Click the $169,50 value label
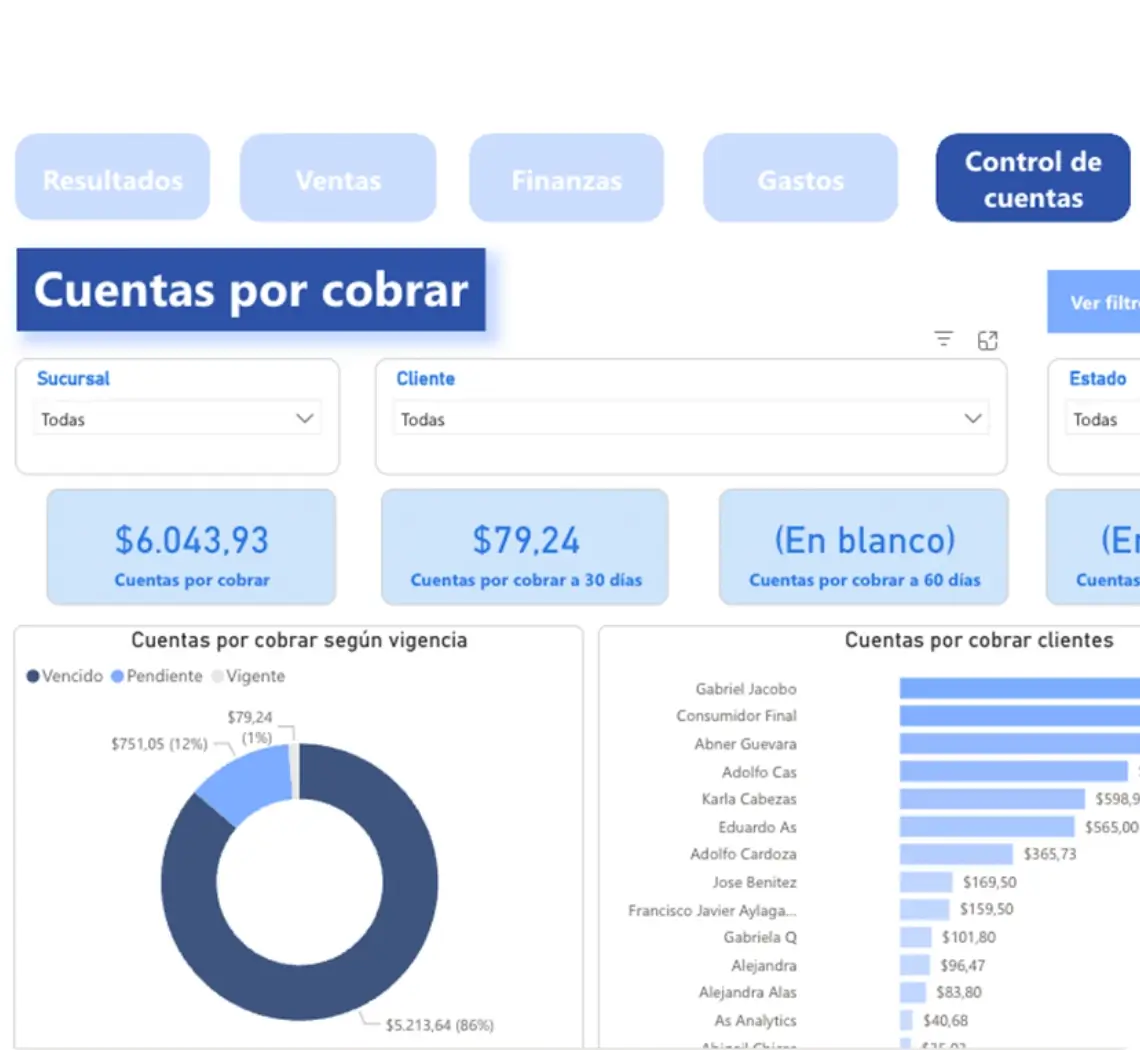The height and width of the screenshot is (1050, 1140). 990,882
